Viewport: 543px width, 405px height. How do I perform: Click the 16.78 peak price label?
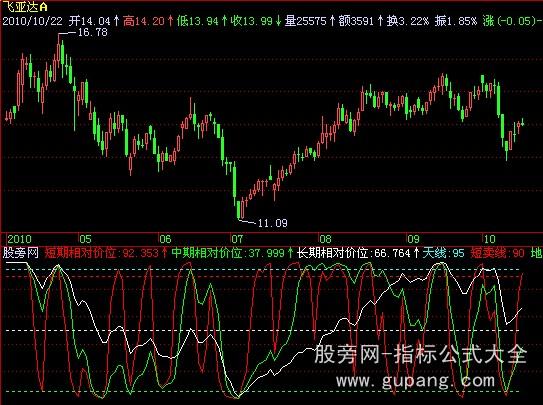pyautogui.click(x=93, y=33)
